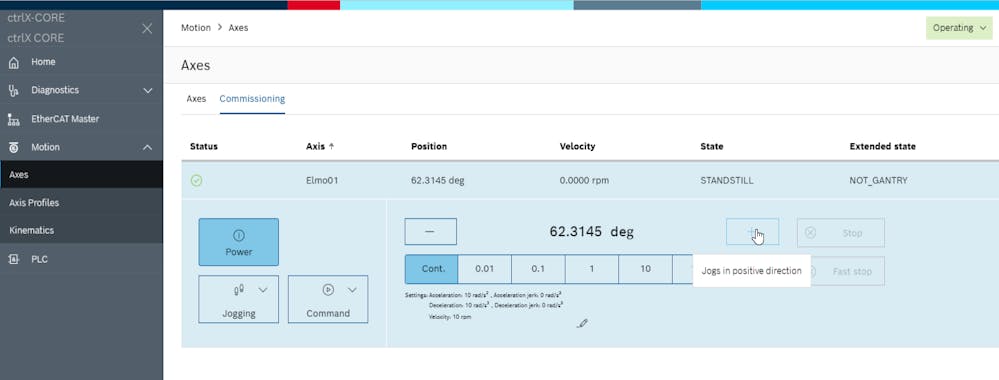Screen dimensions: 999x380
Task: Toggle the axis Power button
Action: click(238, 242)
